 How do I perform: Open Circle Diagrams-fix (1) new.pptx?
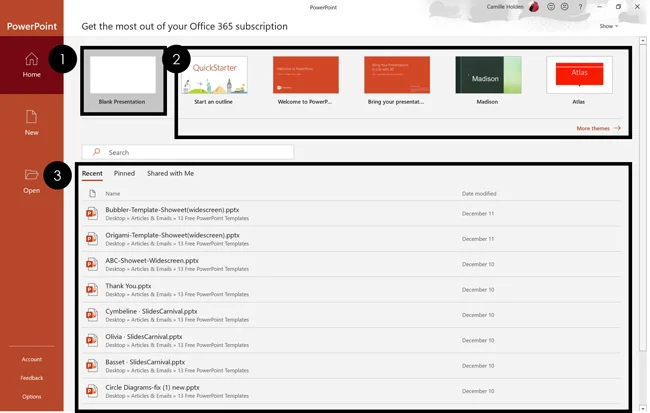pyautogui.click(x=152, y=387)
